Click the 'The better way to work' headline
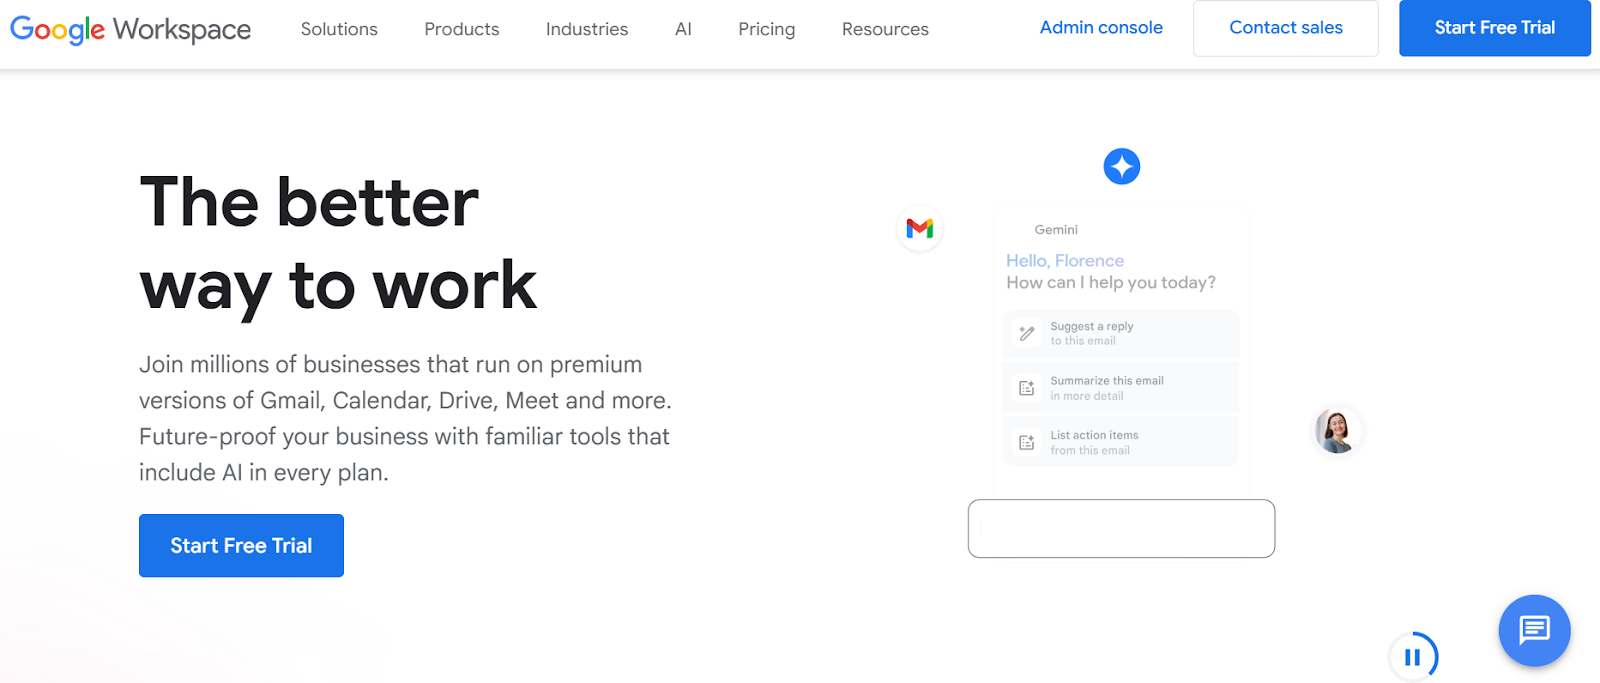This screenshot has height=683, width=1600. 338,244
